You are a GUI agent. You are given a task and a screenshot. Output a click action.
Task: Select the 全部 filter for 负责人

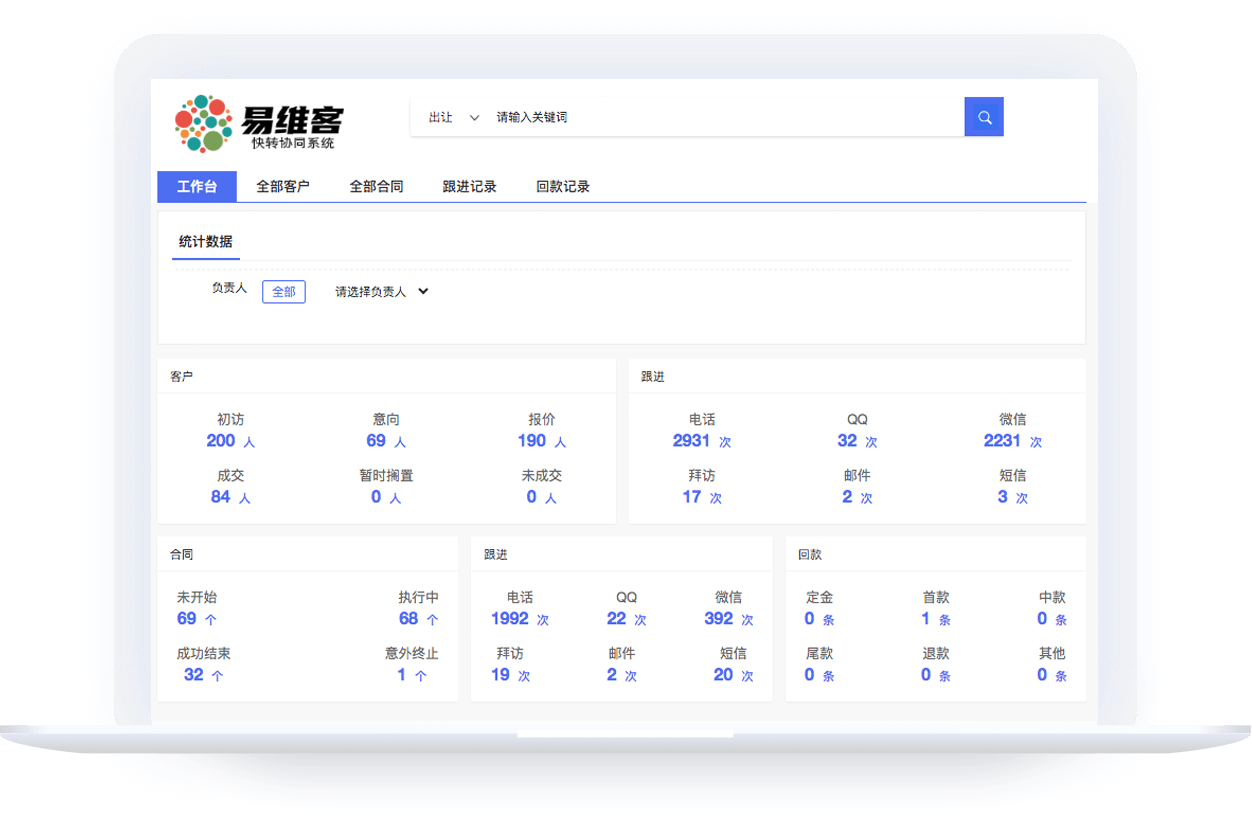point(283,292)
